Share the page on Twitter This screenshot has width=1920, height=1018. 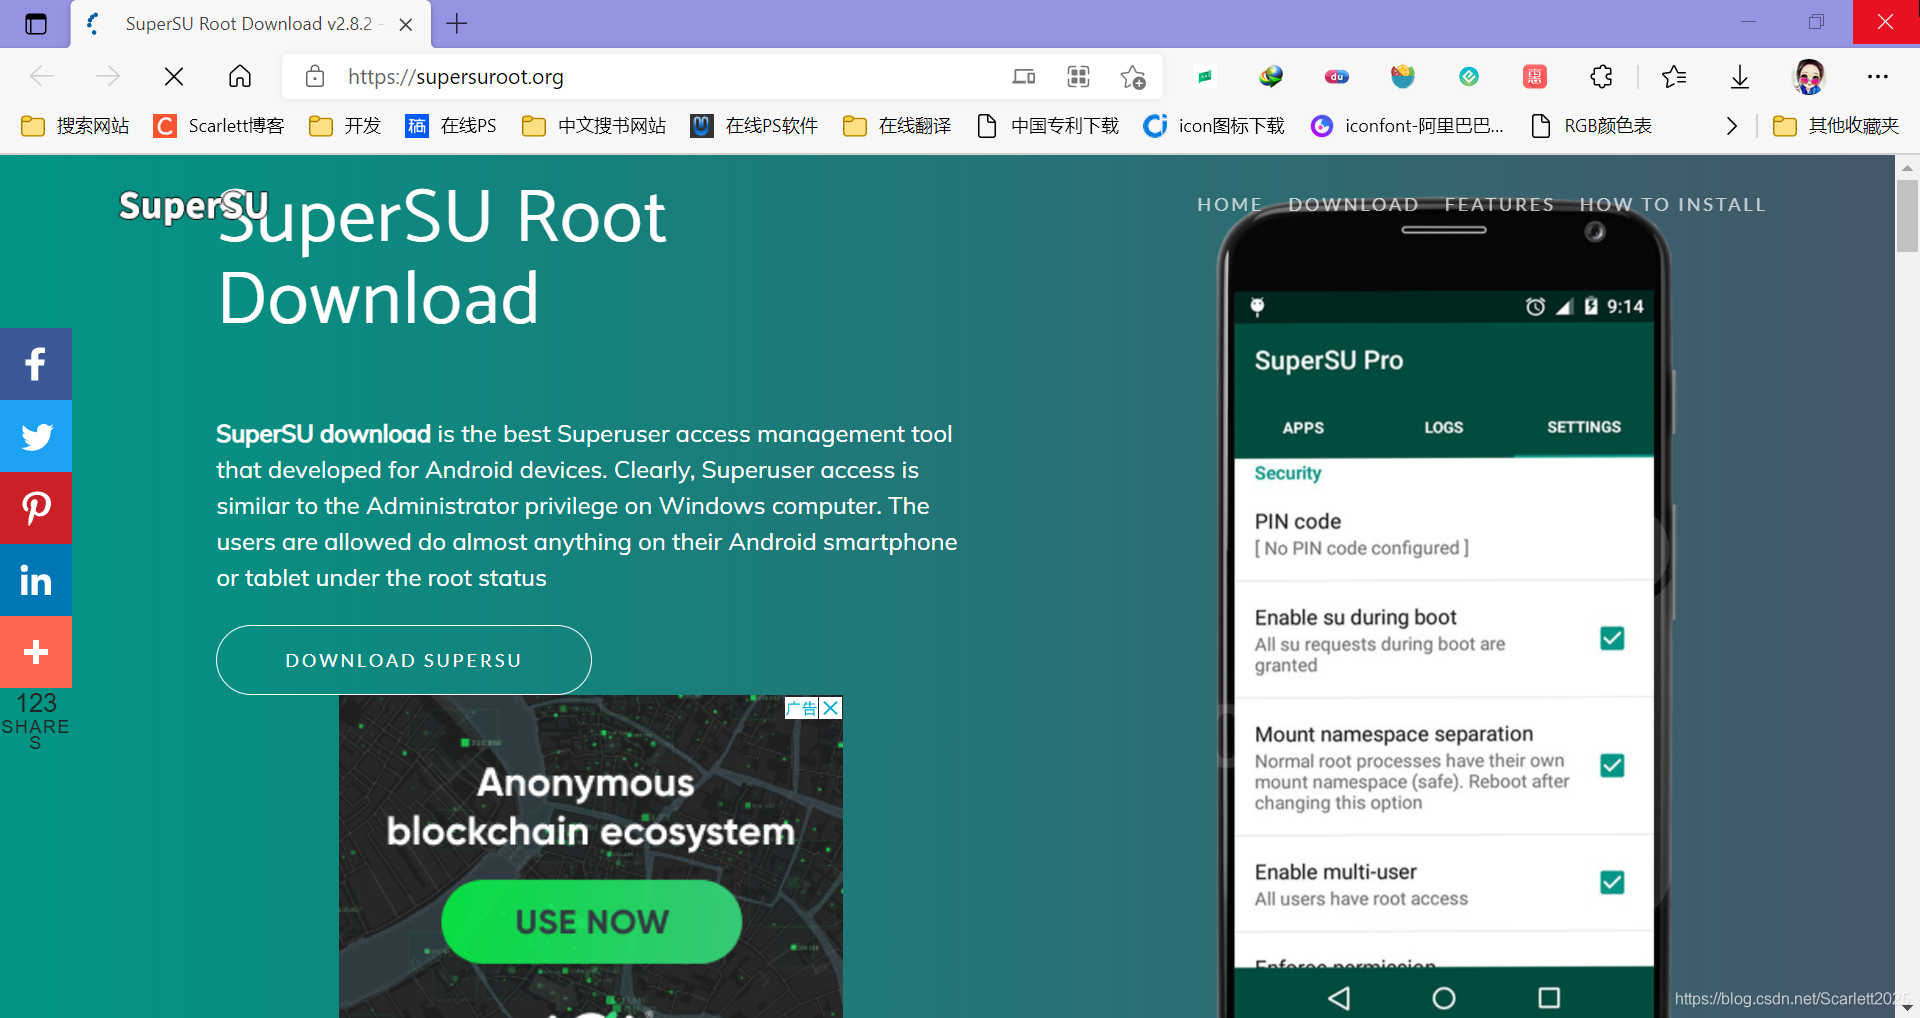36,436
